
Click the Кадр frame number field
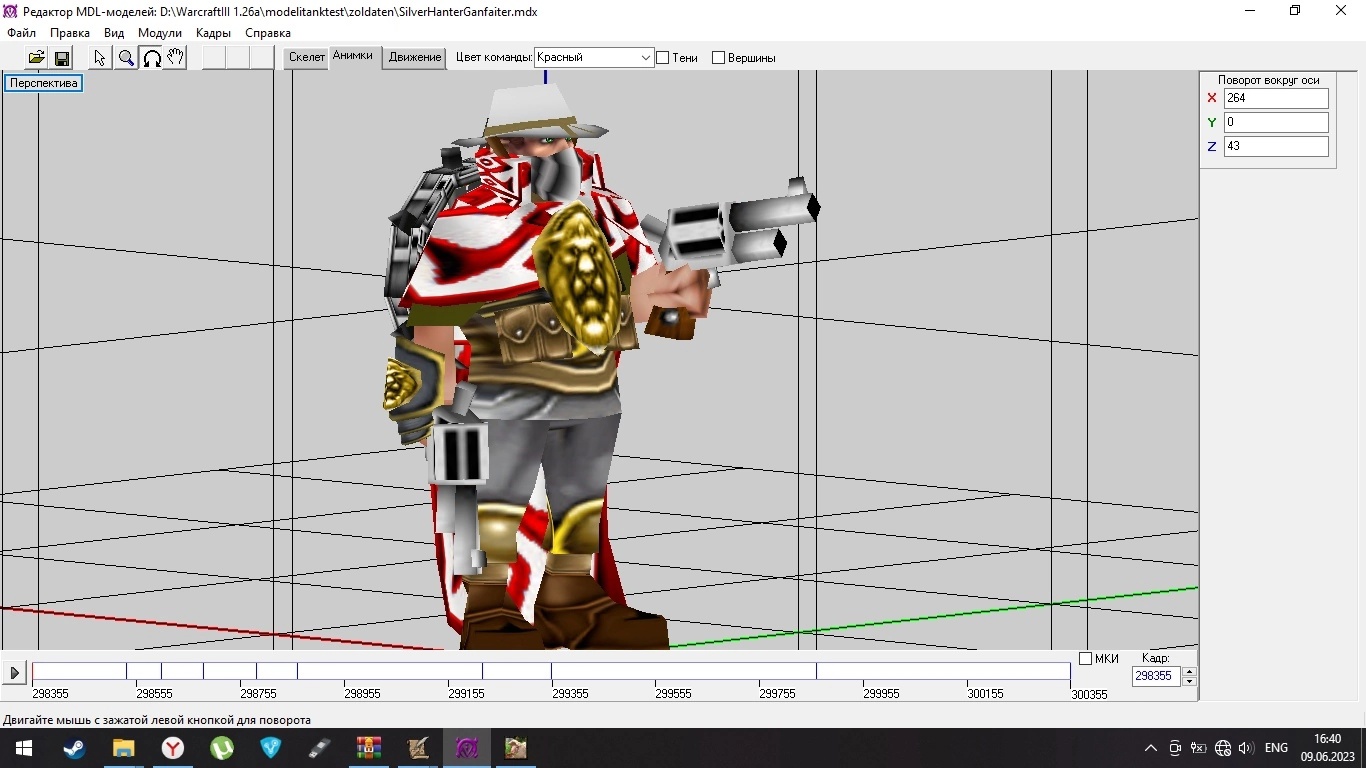1156,676
